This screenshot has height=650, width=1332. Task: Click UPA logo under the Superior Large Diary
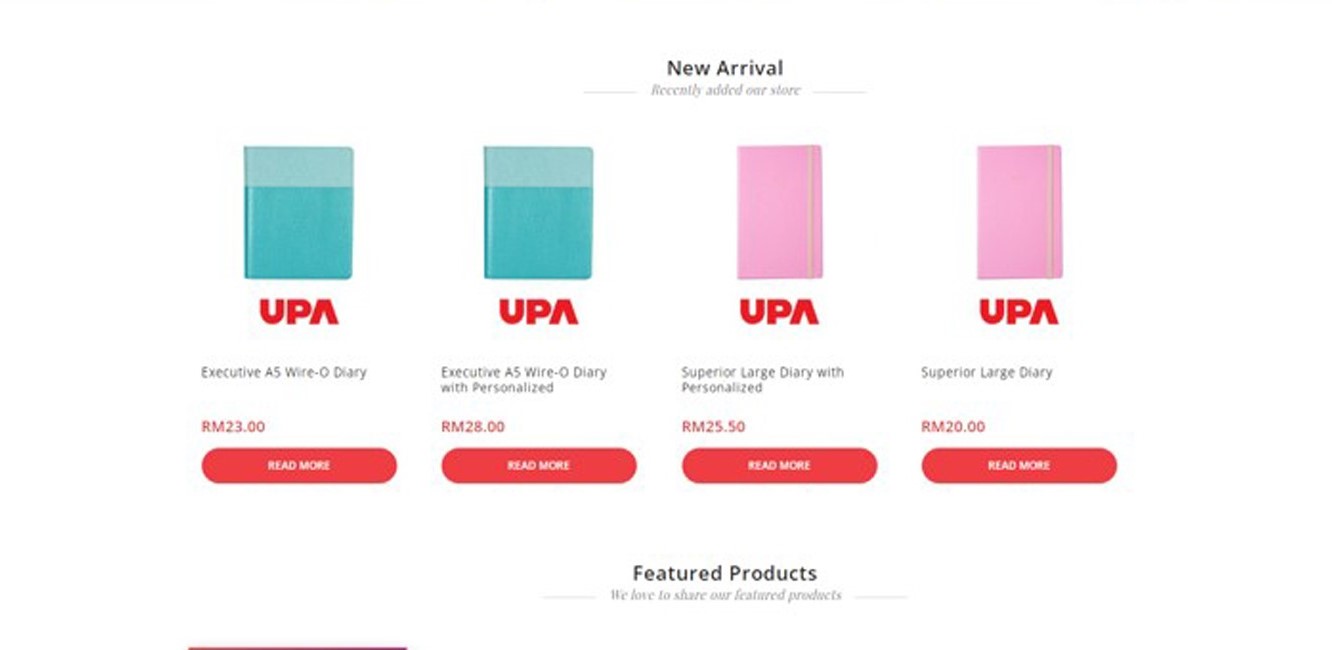point(1019,312)
